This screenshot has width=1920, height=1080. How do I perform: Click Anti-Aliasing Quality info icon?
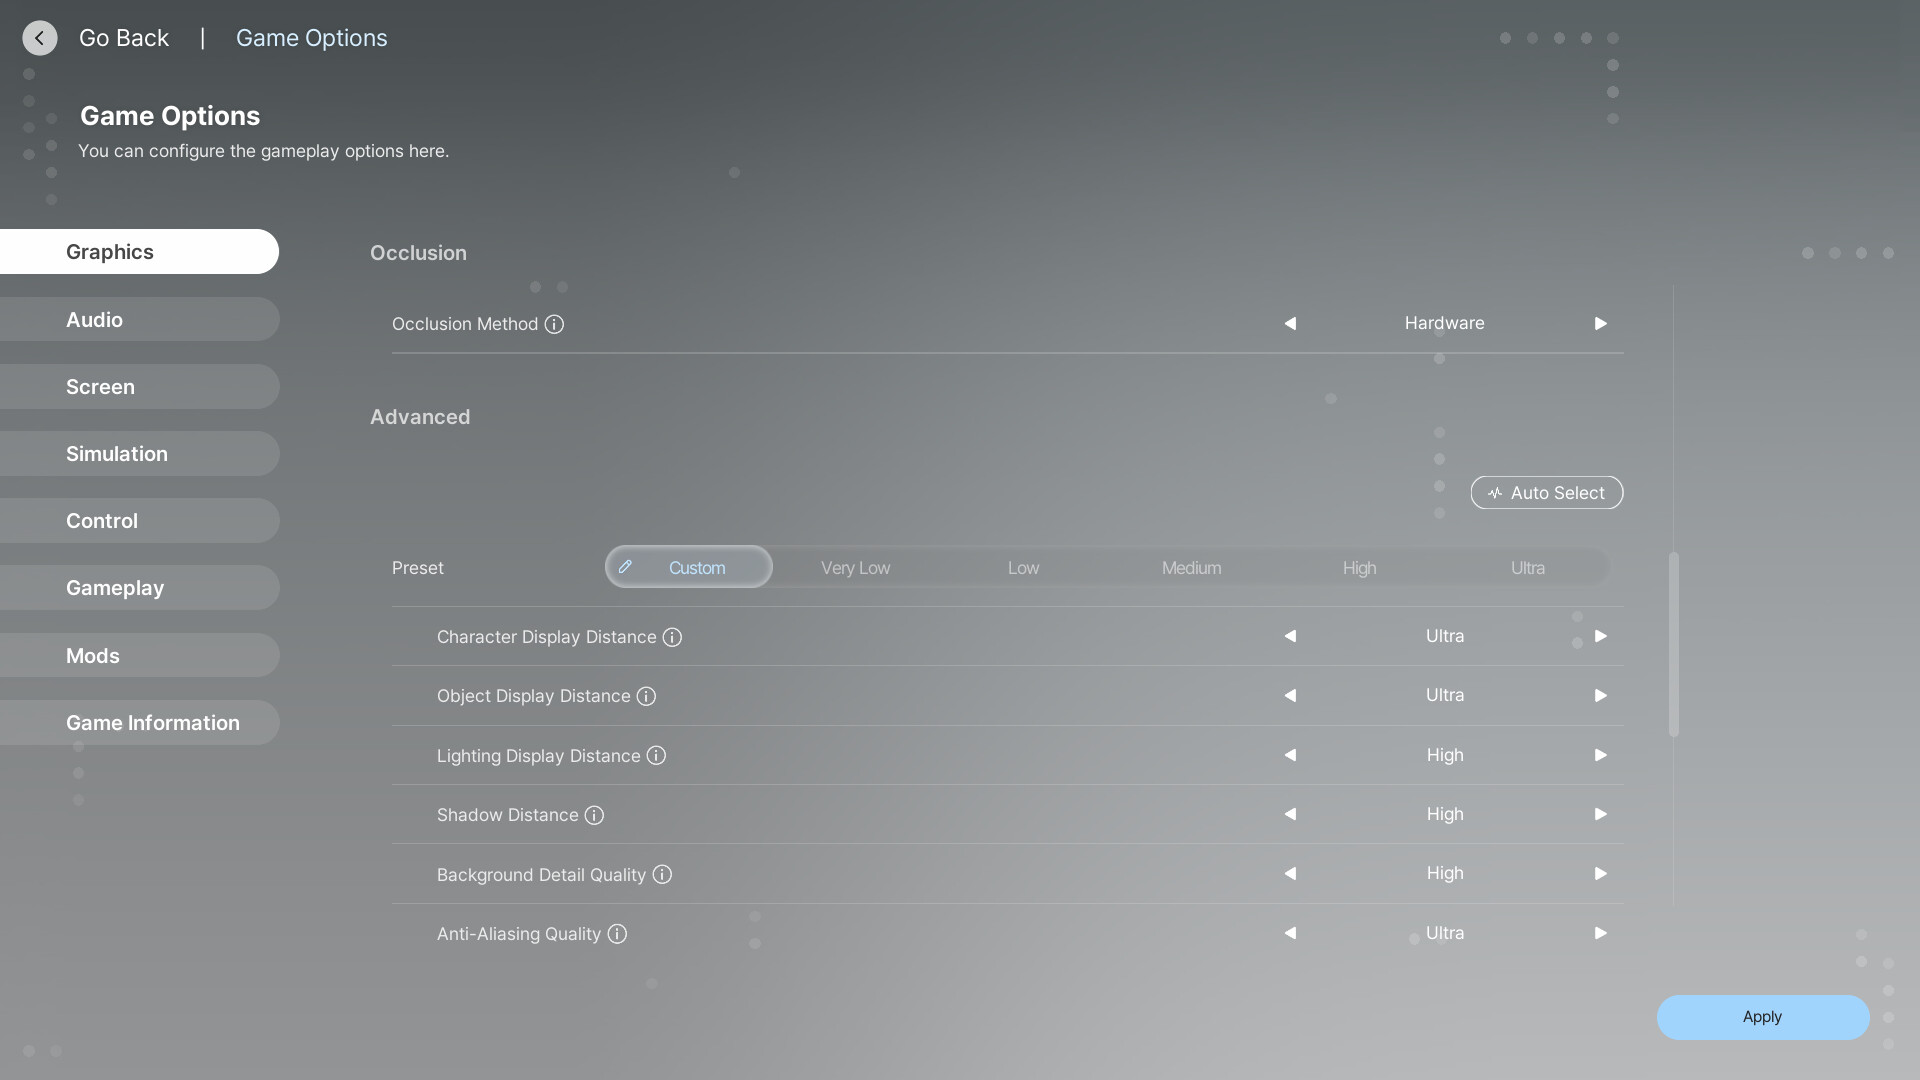coord(617,934)
